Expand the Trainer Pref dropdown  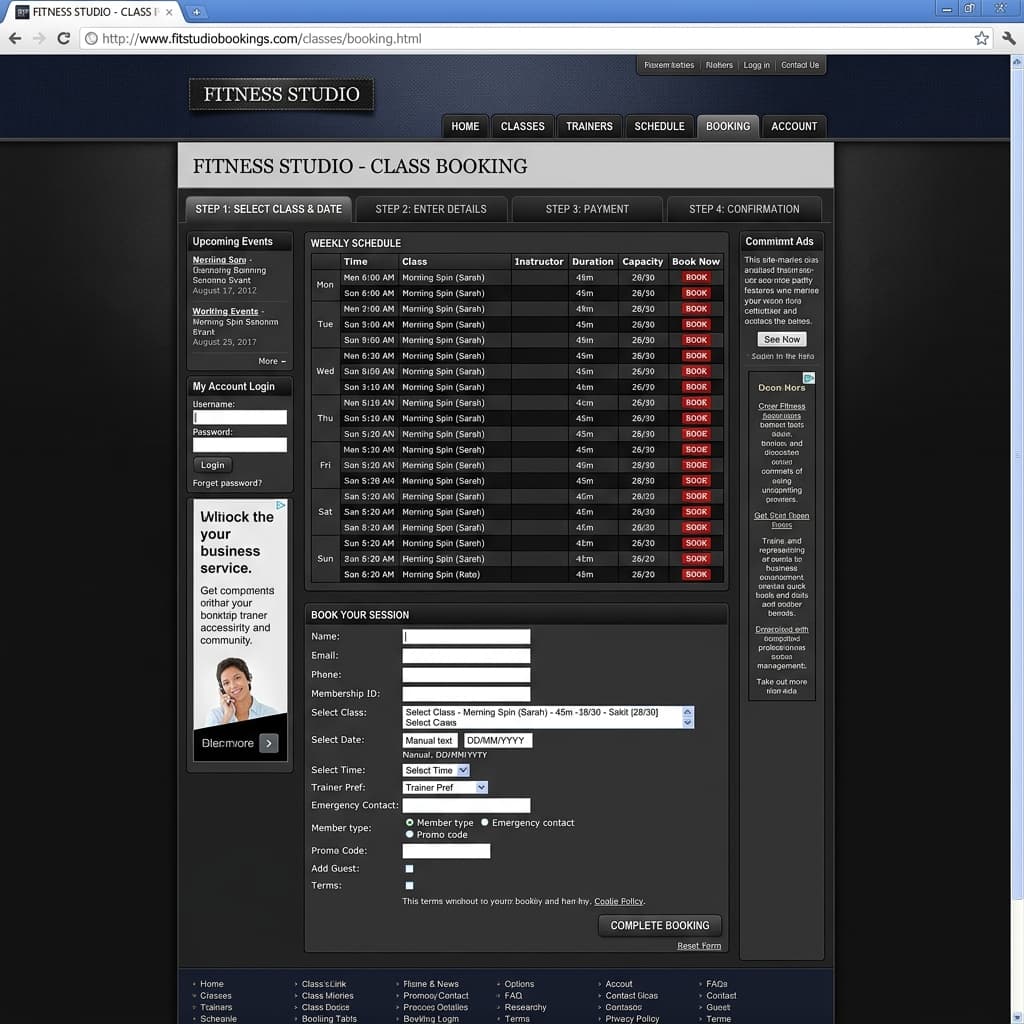point(444,788)
